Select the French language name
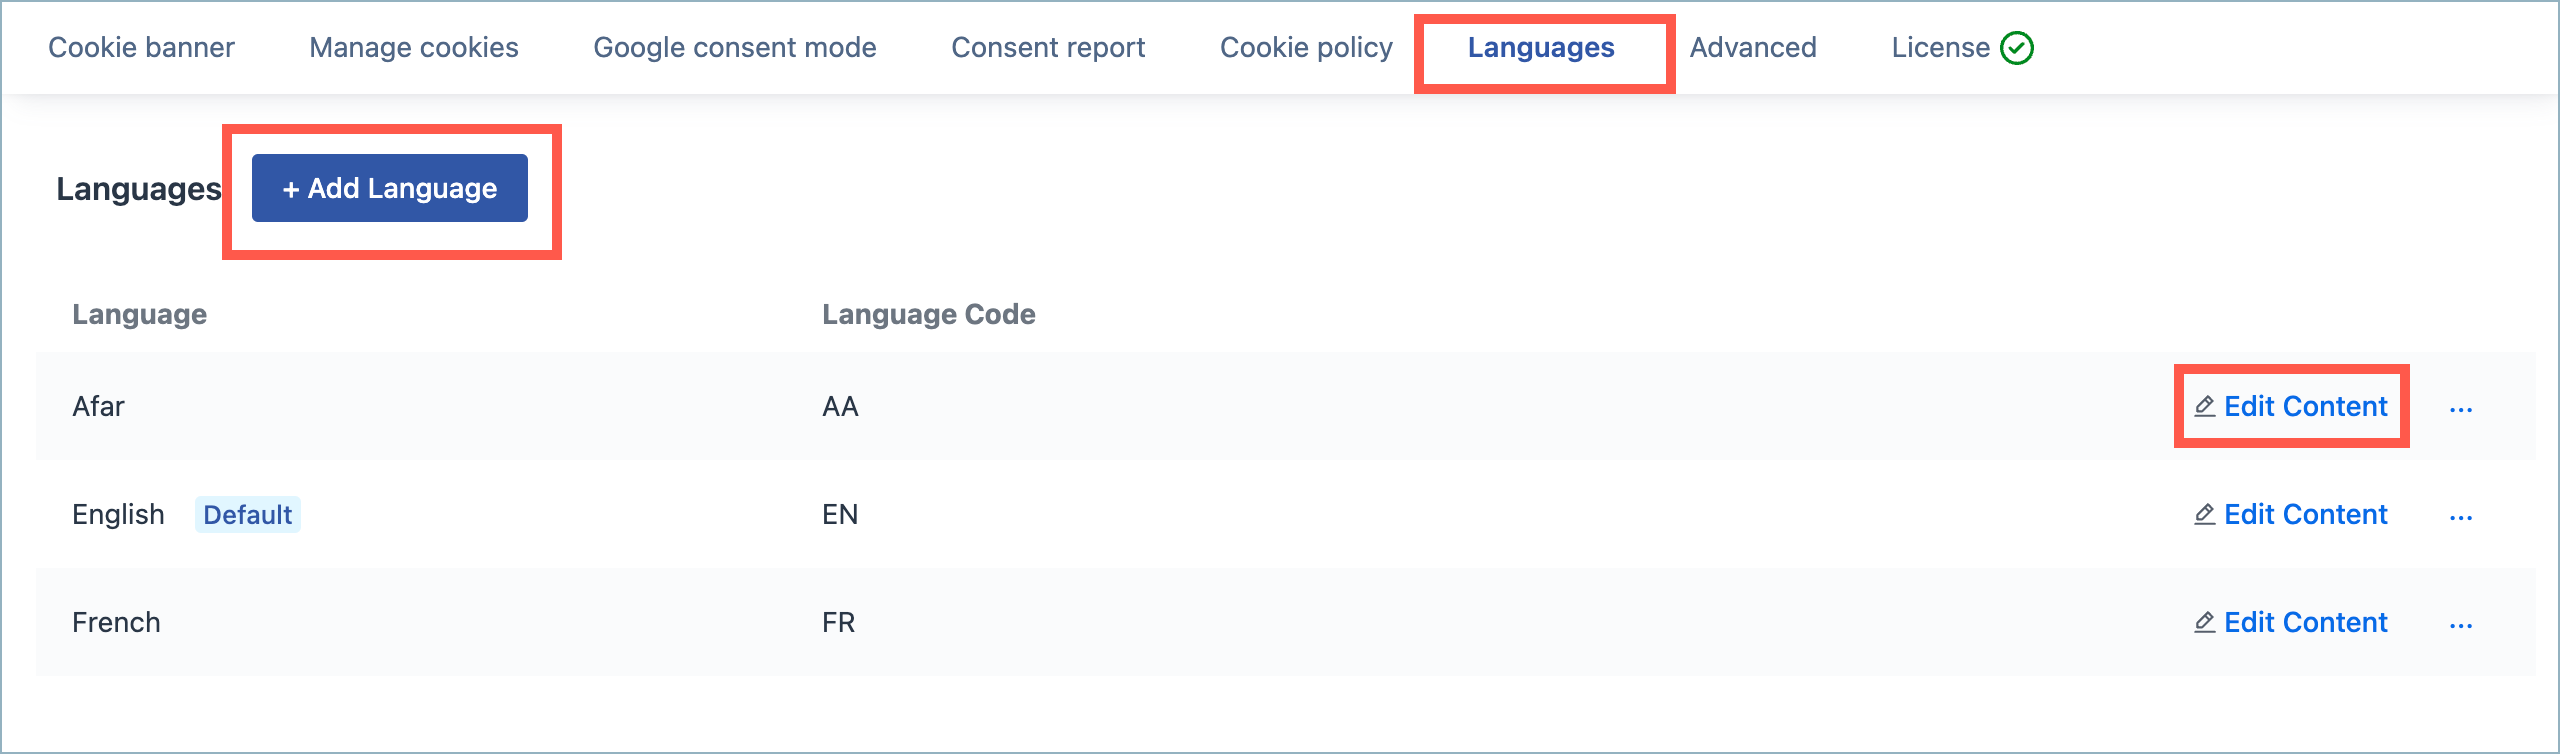2560x754 pixels. pos(116,622)
